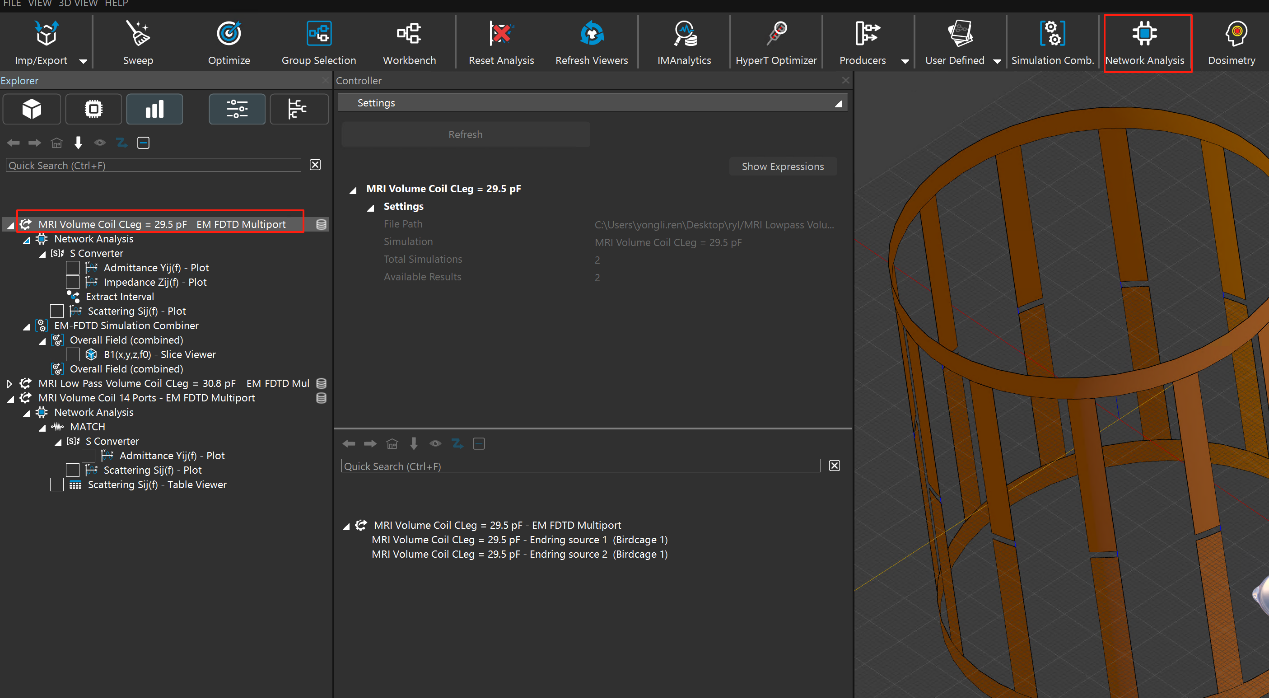Launch the HyperT Optimizer tool
The width and height of the screenshot is (1269, 698).
[776, 35]
